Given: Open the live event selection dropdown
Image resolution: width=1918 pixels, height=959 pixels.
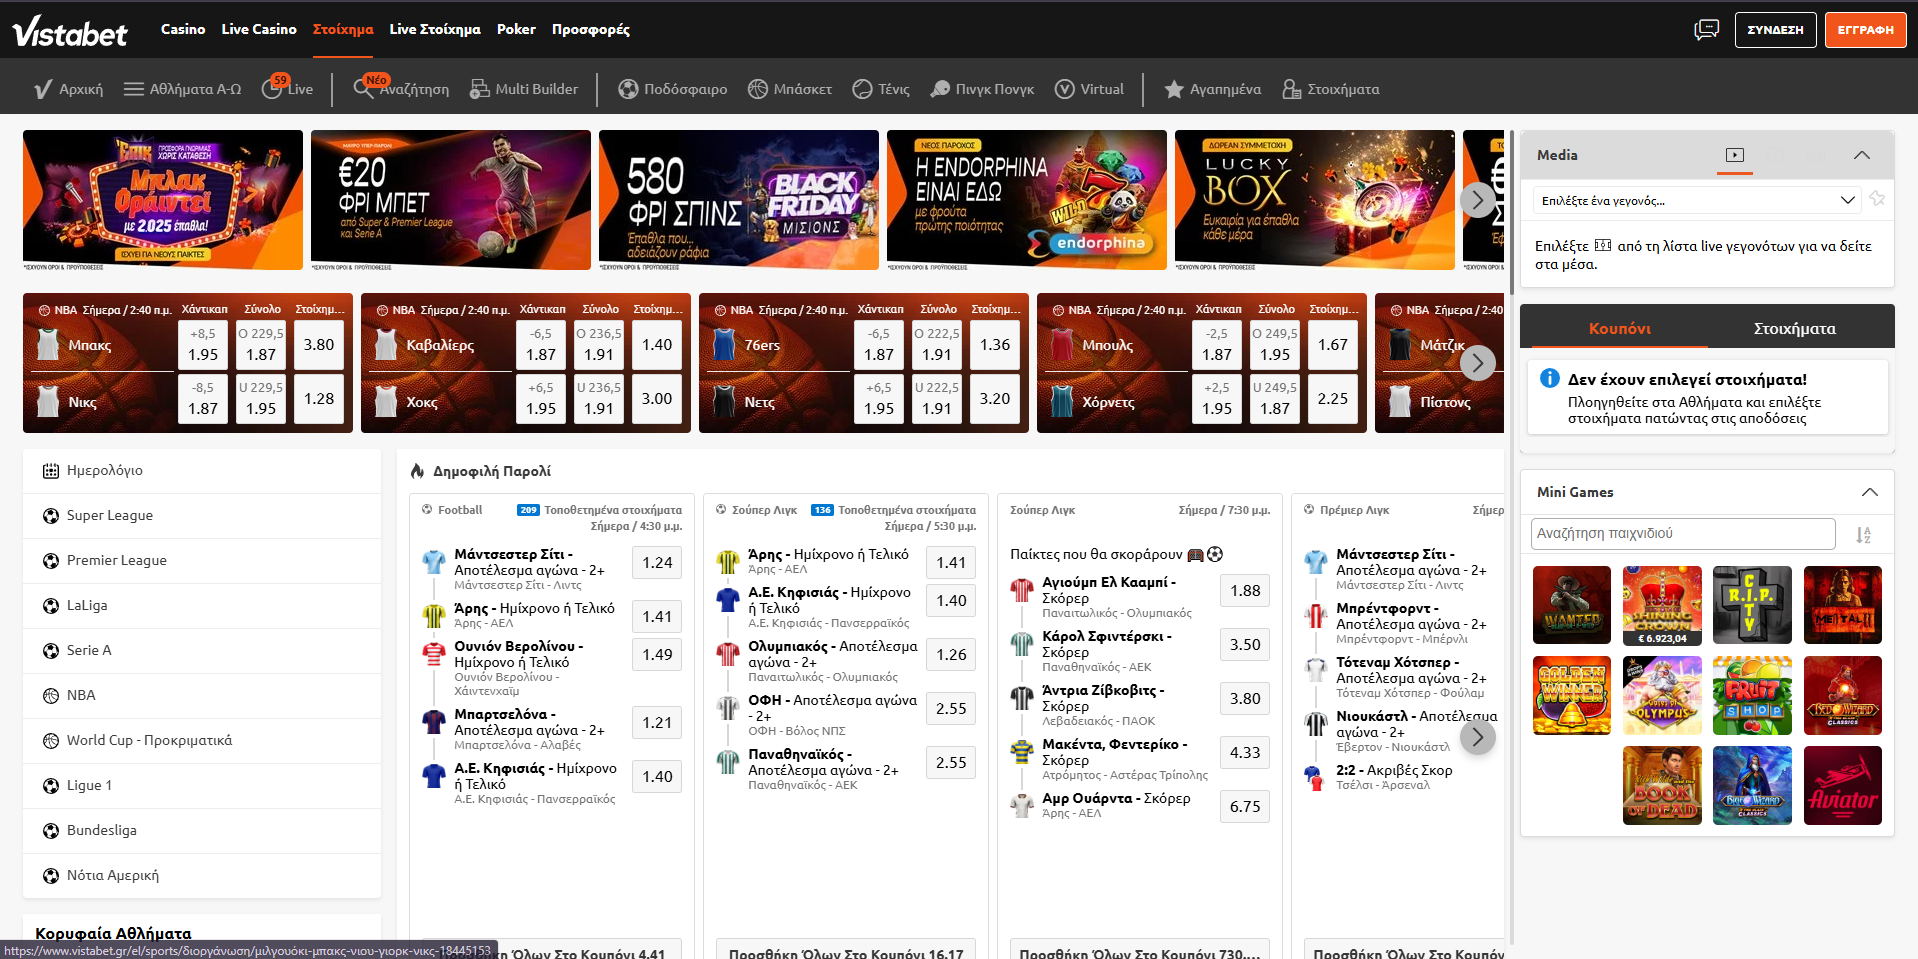Looking at the screenshot, I should click(1696, 200).
